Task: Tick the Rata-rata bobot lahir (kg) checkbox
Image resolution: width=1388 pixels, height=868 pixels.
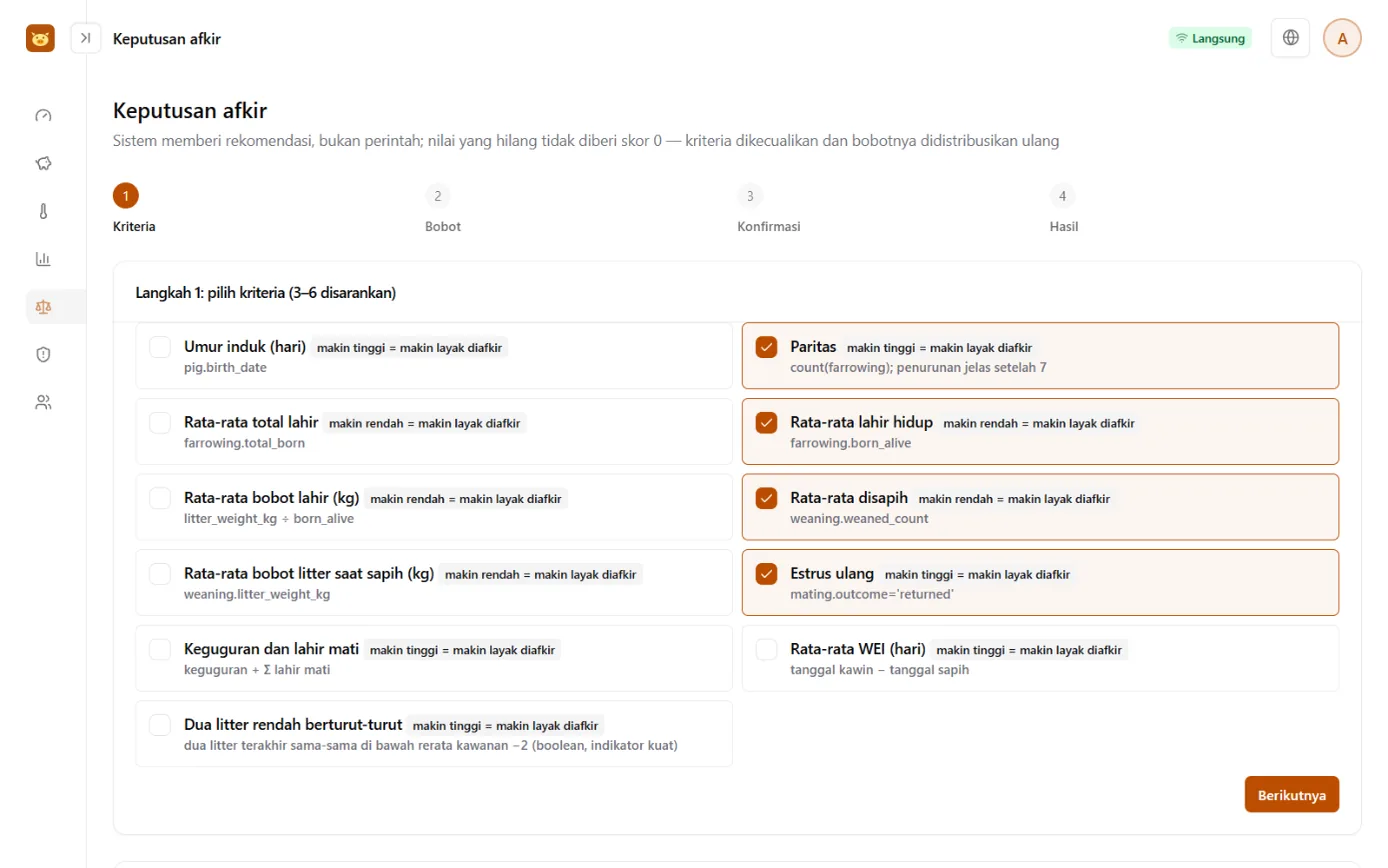Action: pos(160,498)
